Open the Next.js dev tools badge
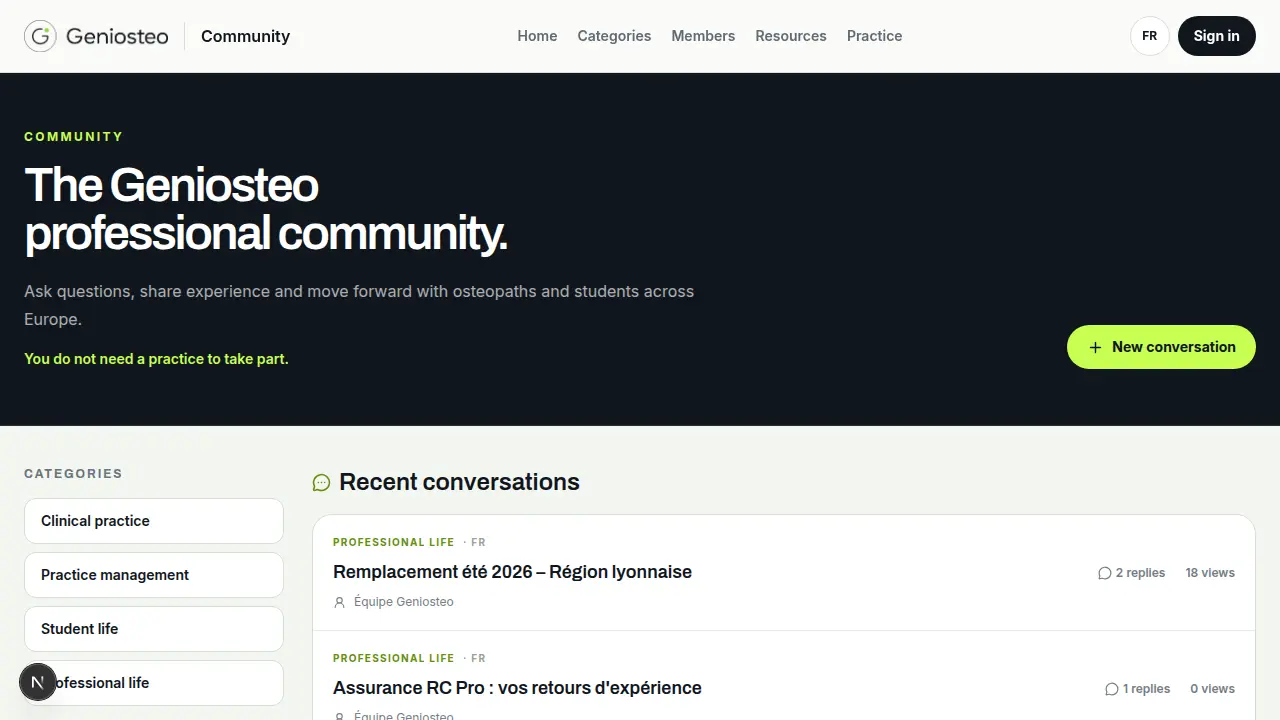Image resolution: width=1280 pixels, height=720 pixels. (38, 683)
